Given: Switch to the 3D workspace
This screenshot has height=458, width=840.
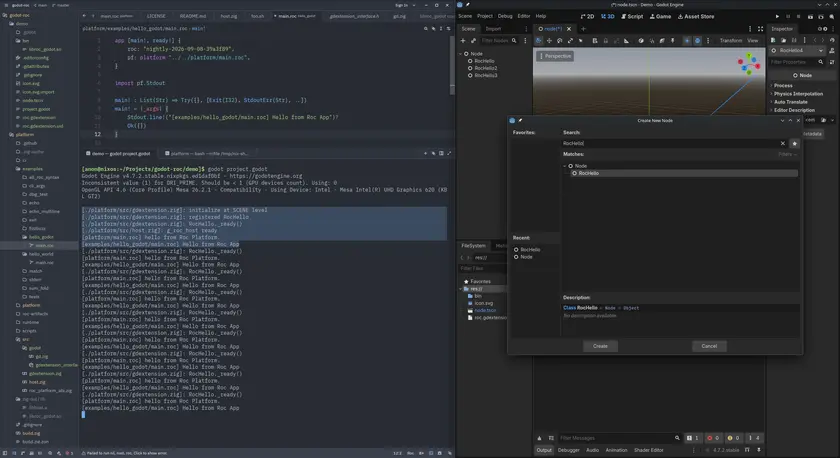Looking at the screenshot, I should click(608, 17).
